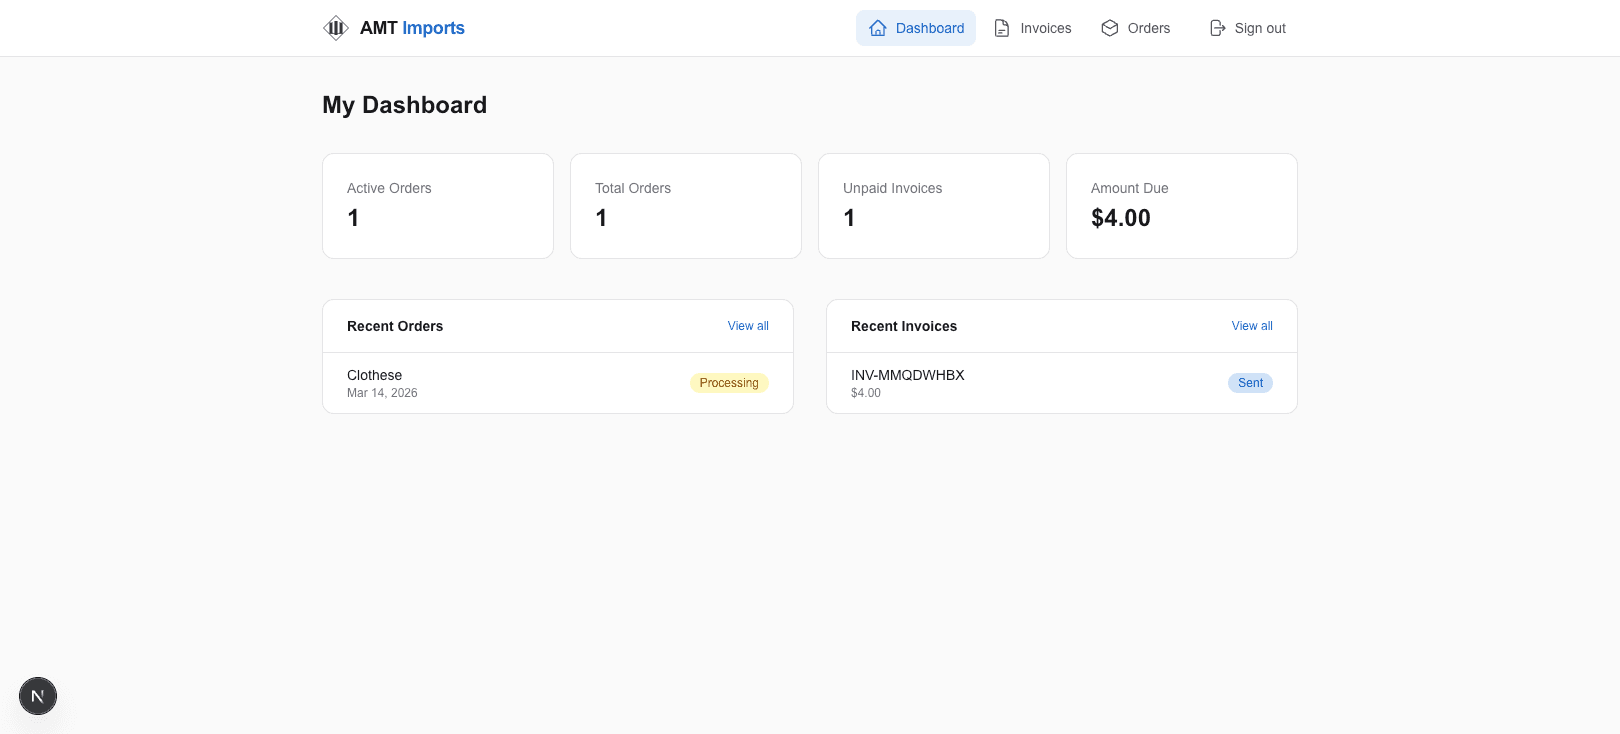Screen dimensions: 1620x734
Task: Open the Invoices page from navigation
Action: [1033, 28]
